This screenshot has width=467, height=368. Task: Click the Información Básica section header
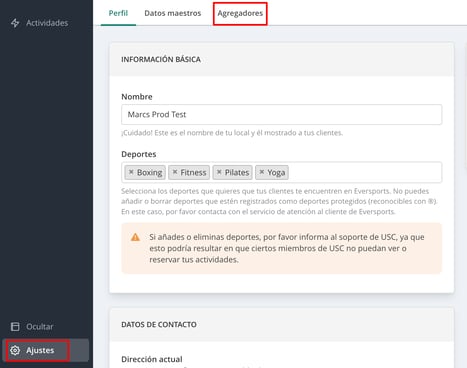pyautogui.click(x=161, y=59)
